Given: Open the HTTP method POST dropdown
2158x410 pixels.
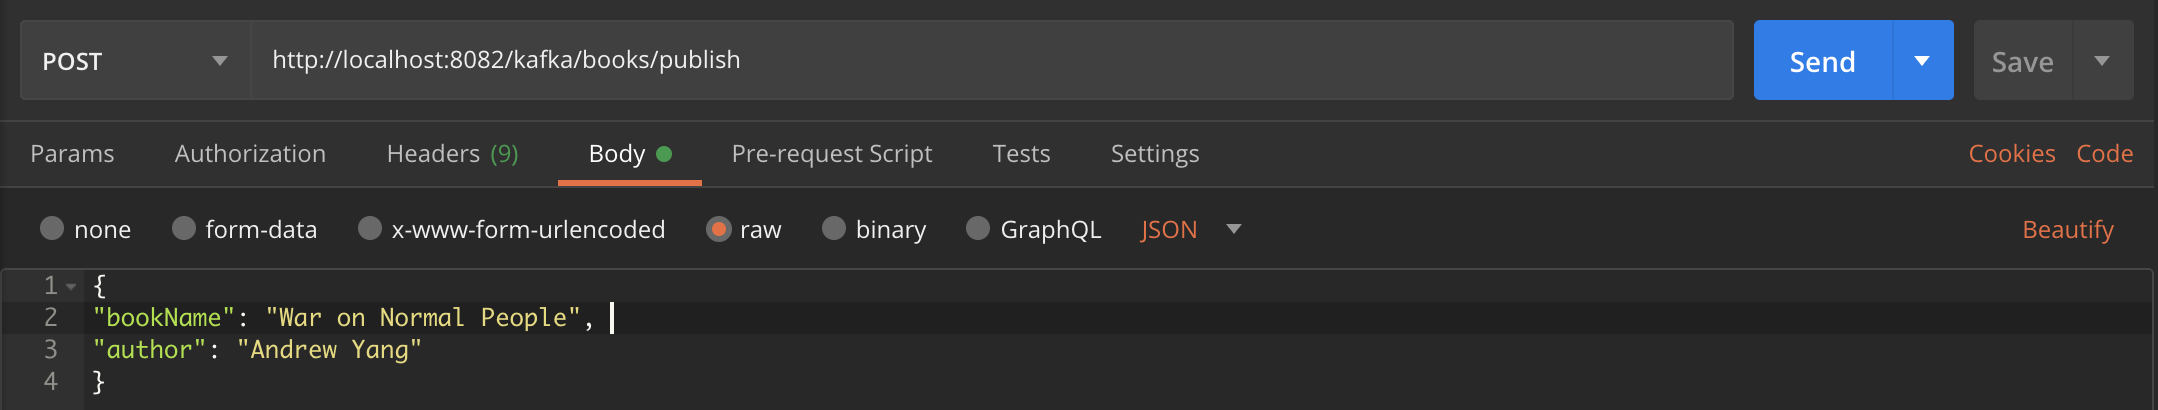Looking at the screenshot, I should [x=134, y=61].
